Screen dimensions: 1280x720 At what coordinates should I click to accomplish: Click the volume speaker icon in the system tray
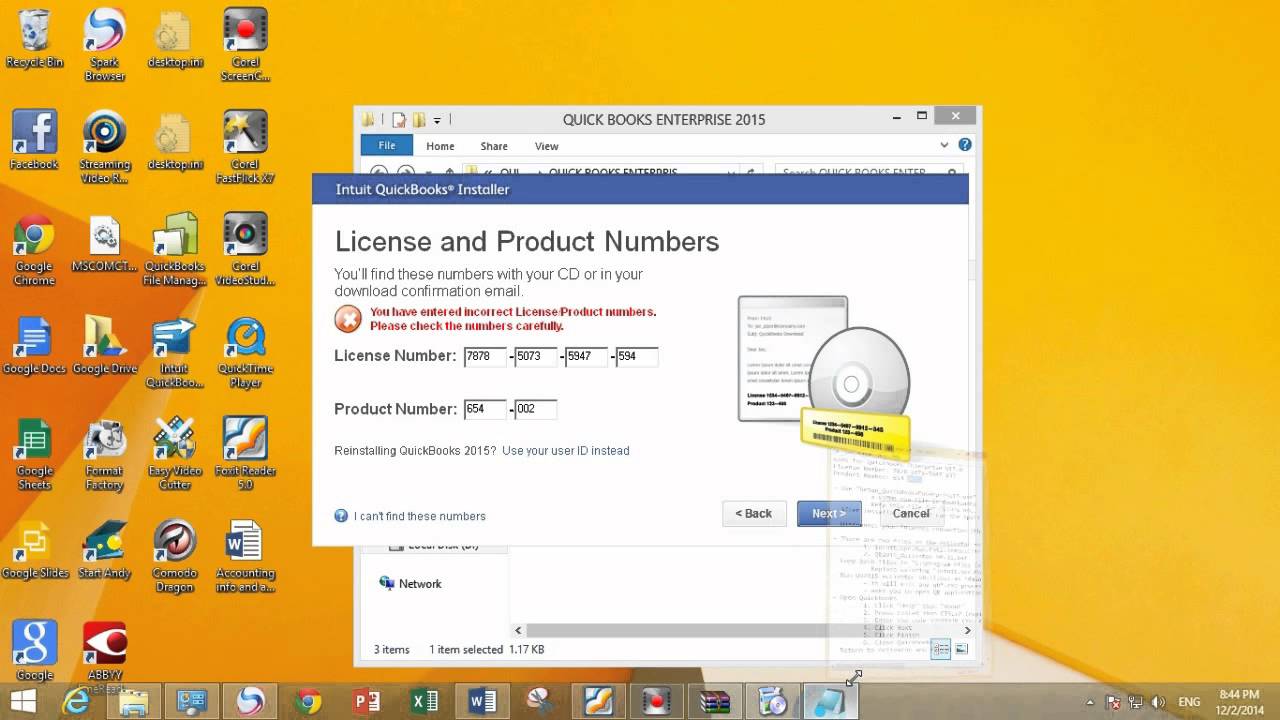click(x=1158, y=702)
